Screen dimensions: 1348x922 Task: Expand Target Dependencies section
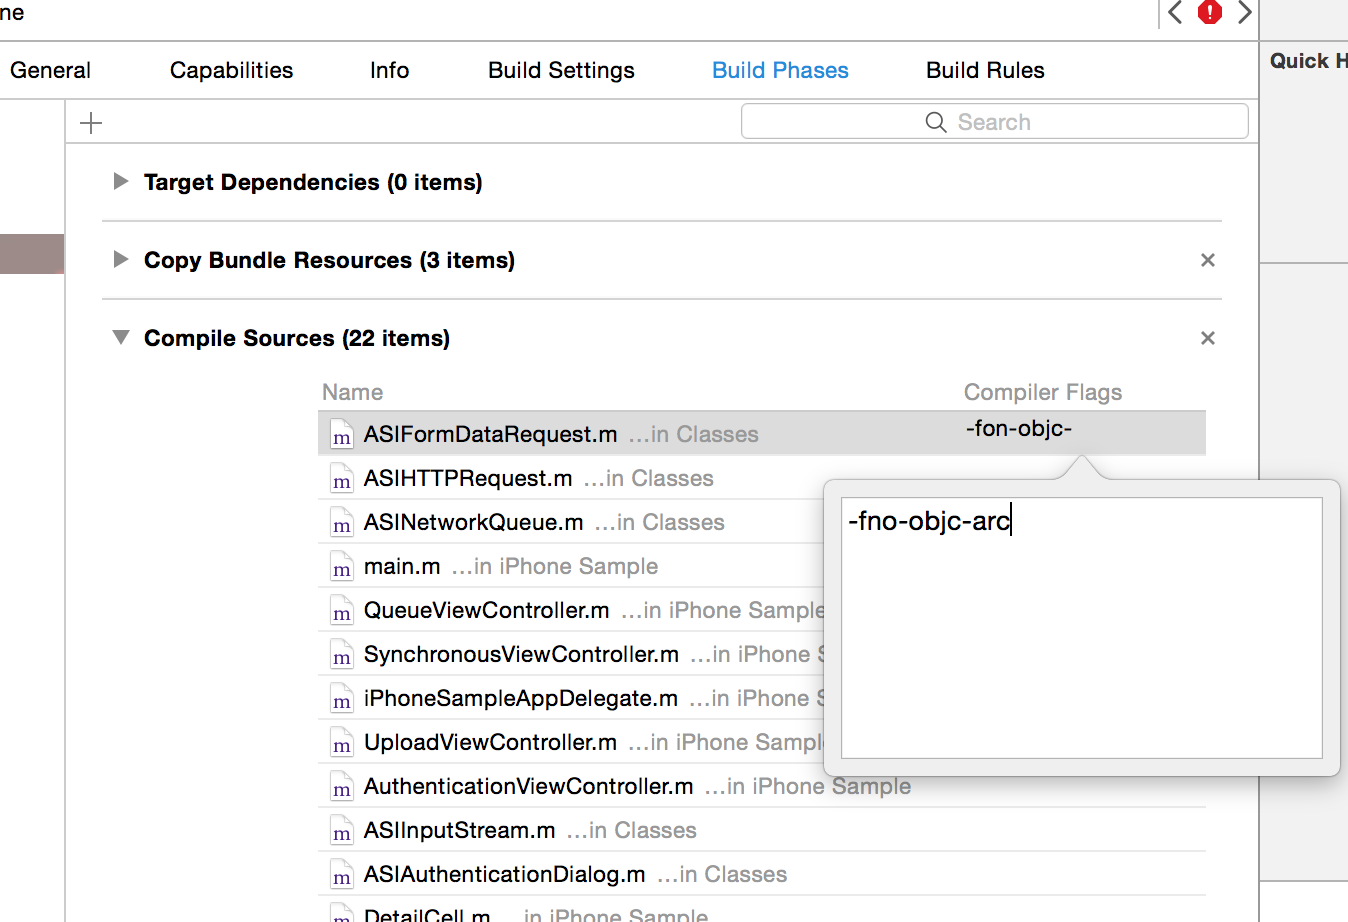121,181
